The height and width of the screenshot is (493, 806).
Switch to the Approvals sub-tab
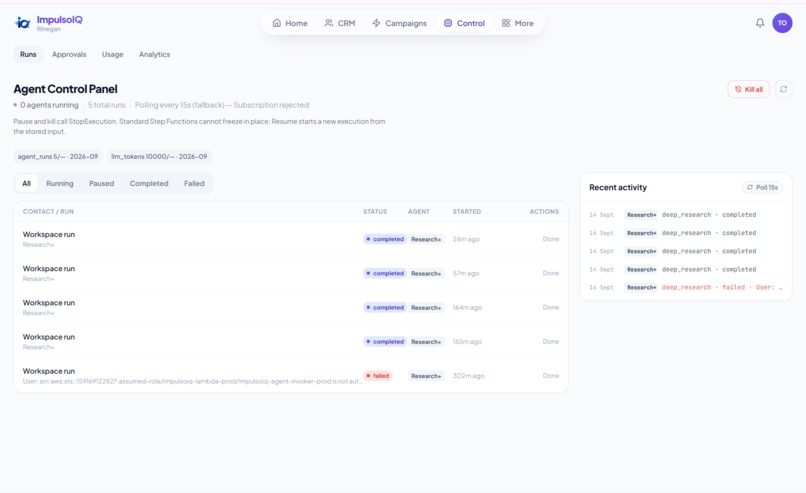click(69, 54)
